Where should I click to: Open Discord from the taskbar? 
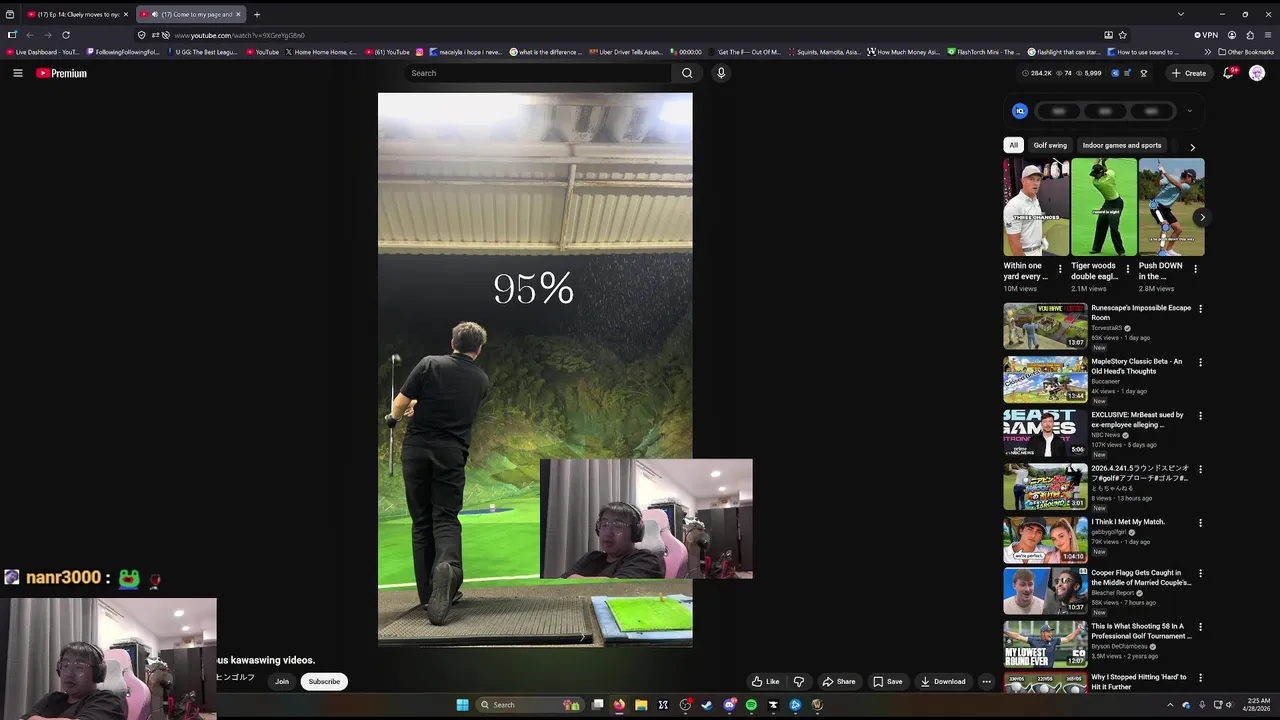click(x=729, y=705)
